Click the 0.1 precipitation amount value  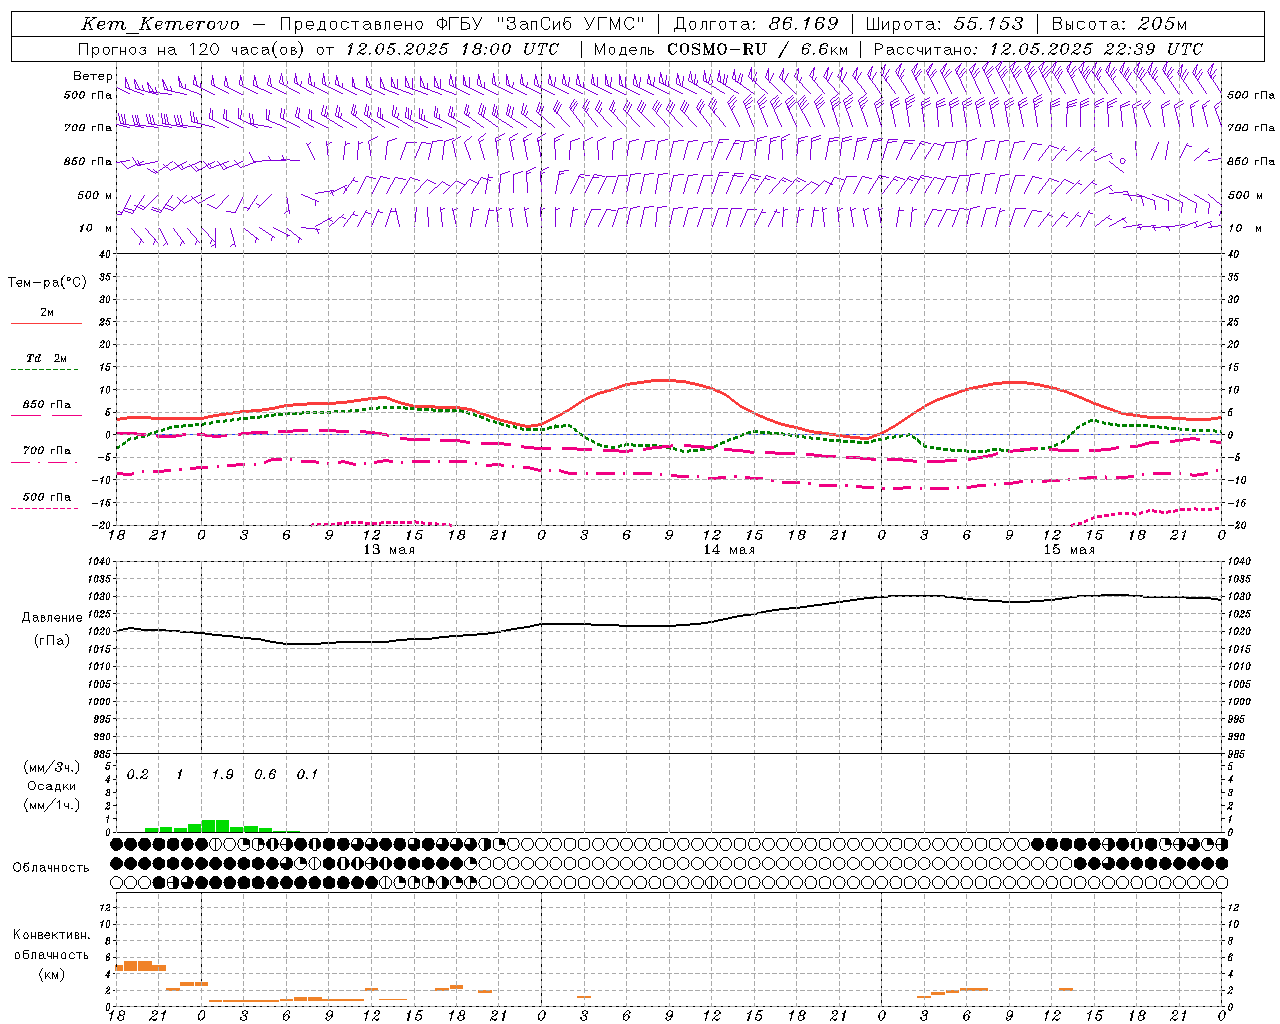click(x=307, y=774)
